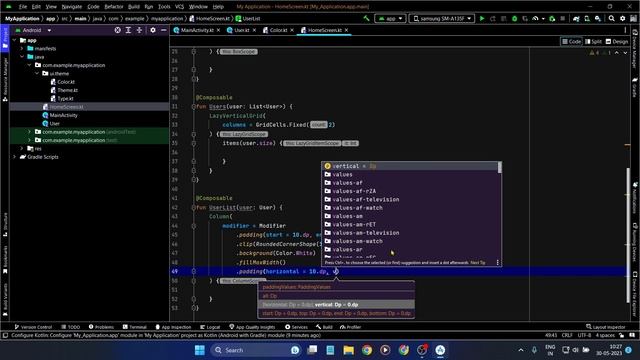
Task: Open Device Manager from the top toolbar icon
Action: [587, 18]
